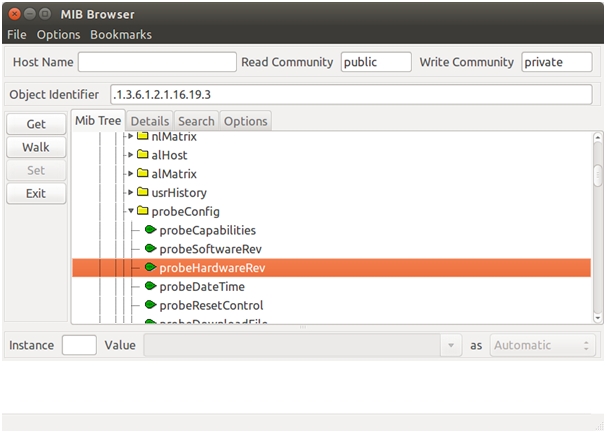The height and width of the screenshot is (433, 606).
Task: Click into the Host Name field
Action: coord(157,62)
